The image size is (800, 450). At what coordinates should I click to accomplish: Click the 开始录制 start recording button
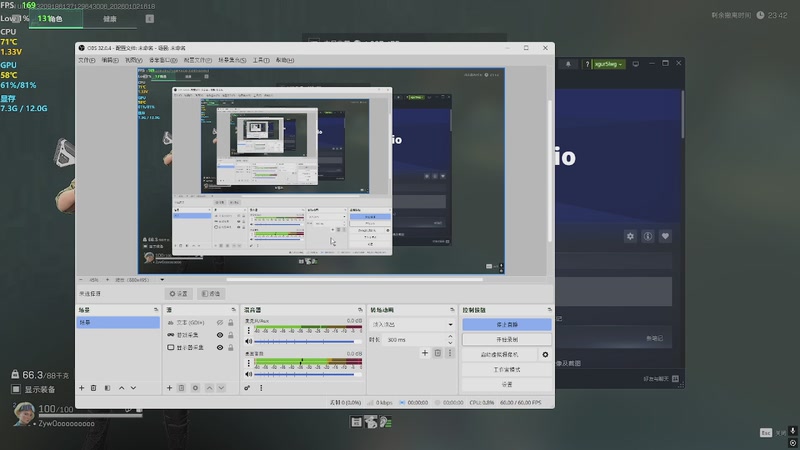pyautogui.click(x=507, y=339)
